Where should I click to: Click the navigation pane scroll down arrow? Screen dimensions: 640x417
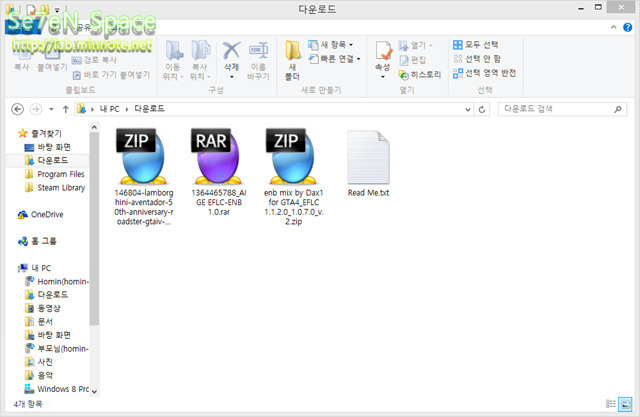(x=94, y=392)
